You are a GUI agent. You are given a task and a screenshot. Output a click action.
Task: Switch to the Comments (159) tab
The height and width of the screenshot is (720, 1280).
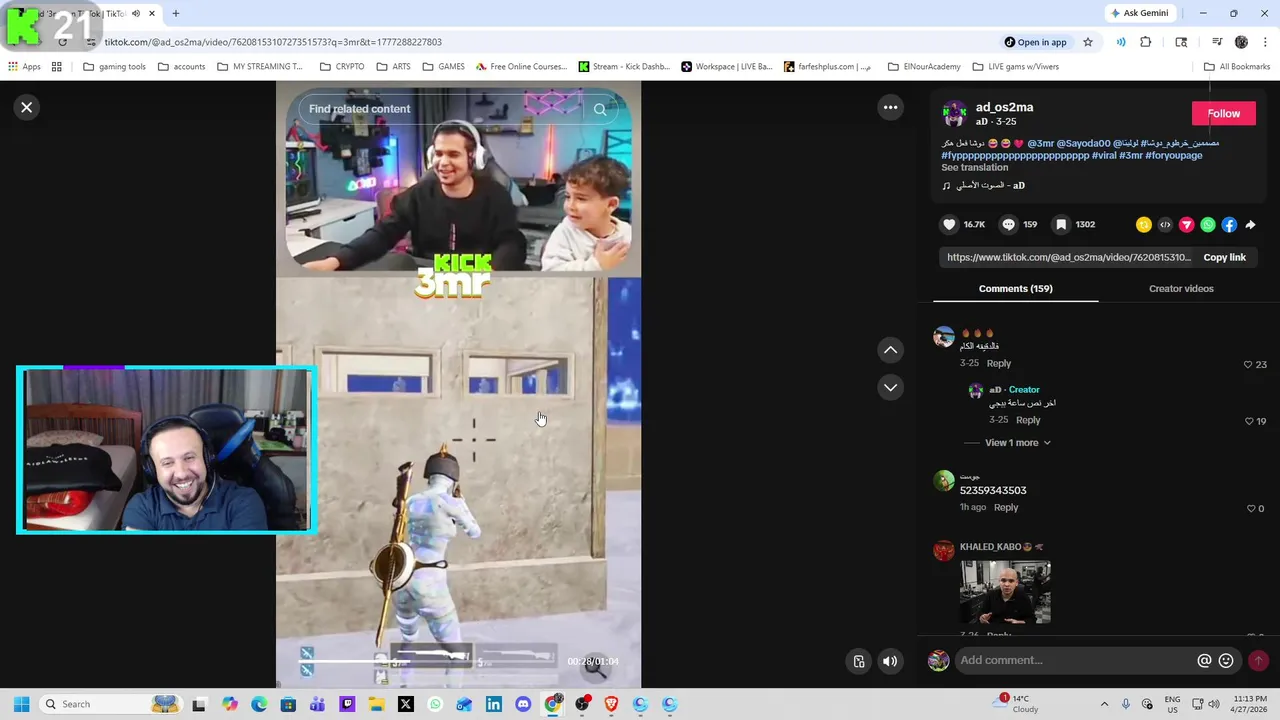(x=1015, y=288)
